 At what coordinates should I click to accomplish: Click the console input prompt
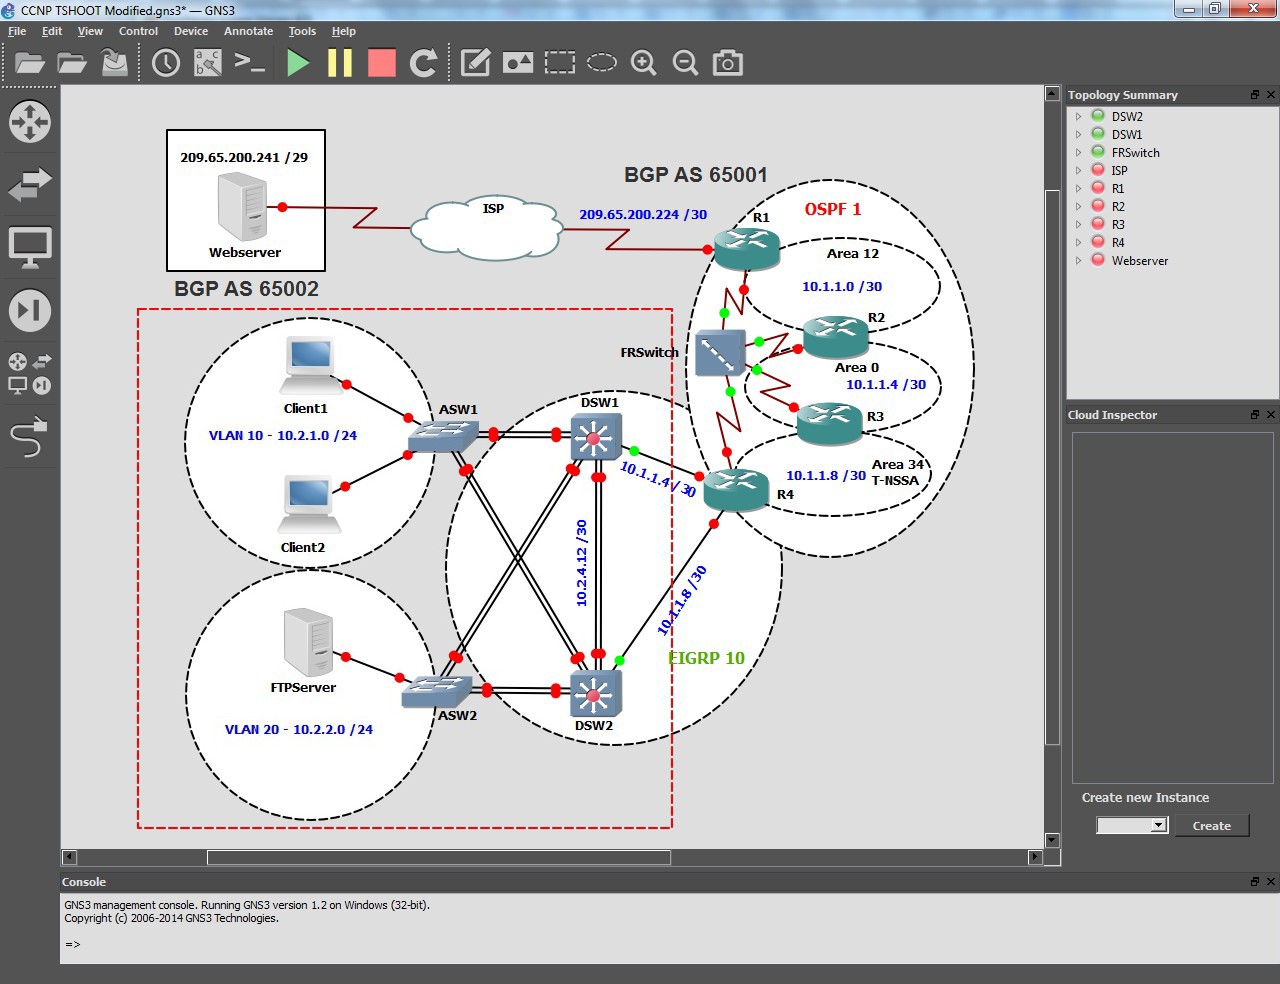click(72, 944)
